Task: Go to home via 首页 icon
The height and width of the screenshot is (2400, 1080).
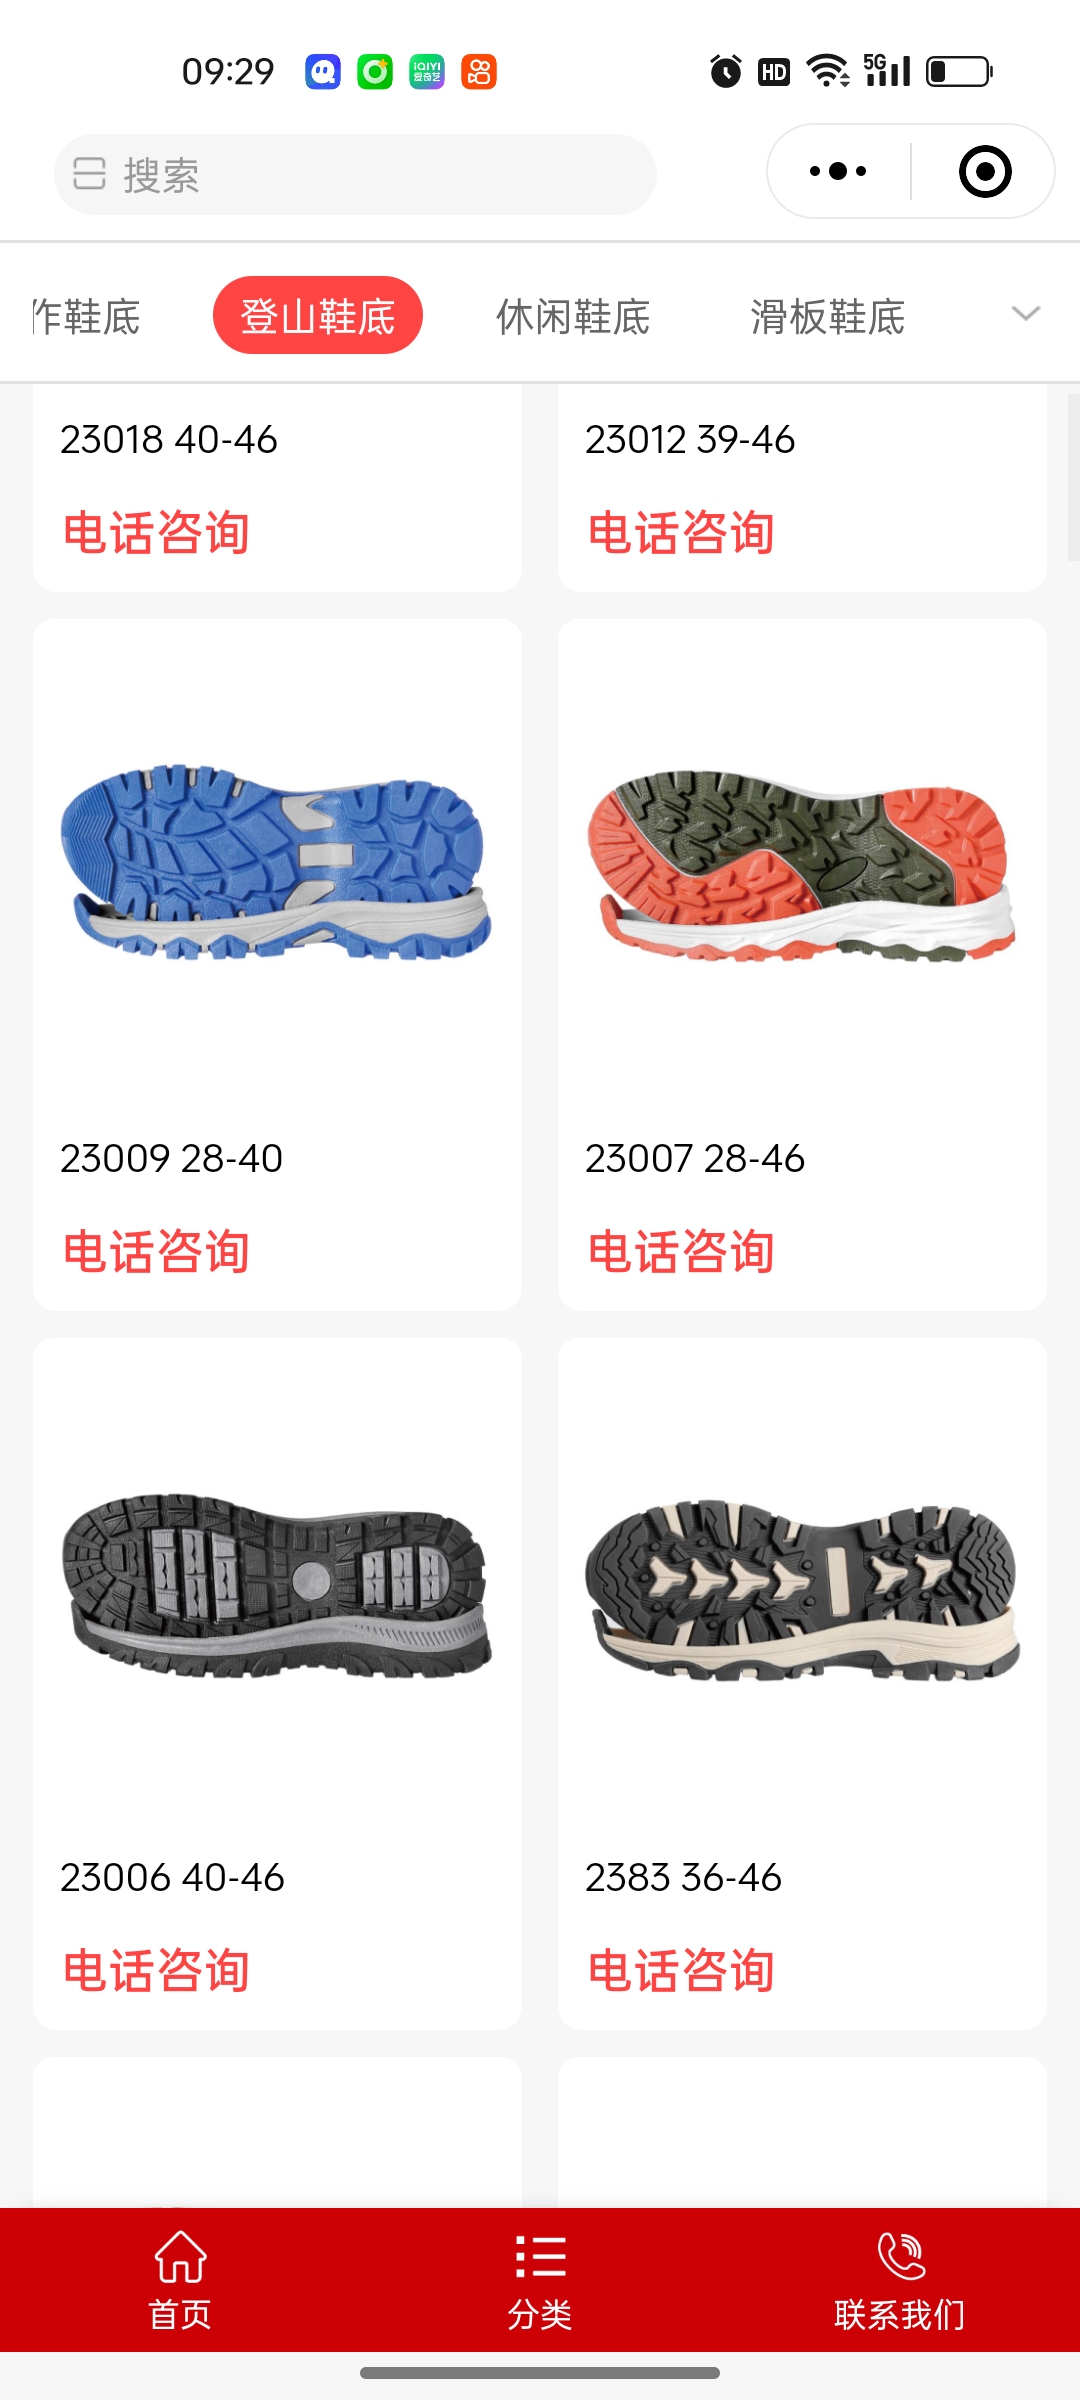Action: coord(180,2256)
